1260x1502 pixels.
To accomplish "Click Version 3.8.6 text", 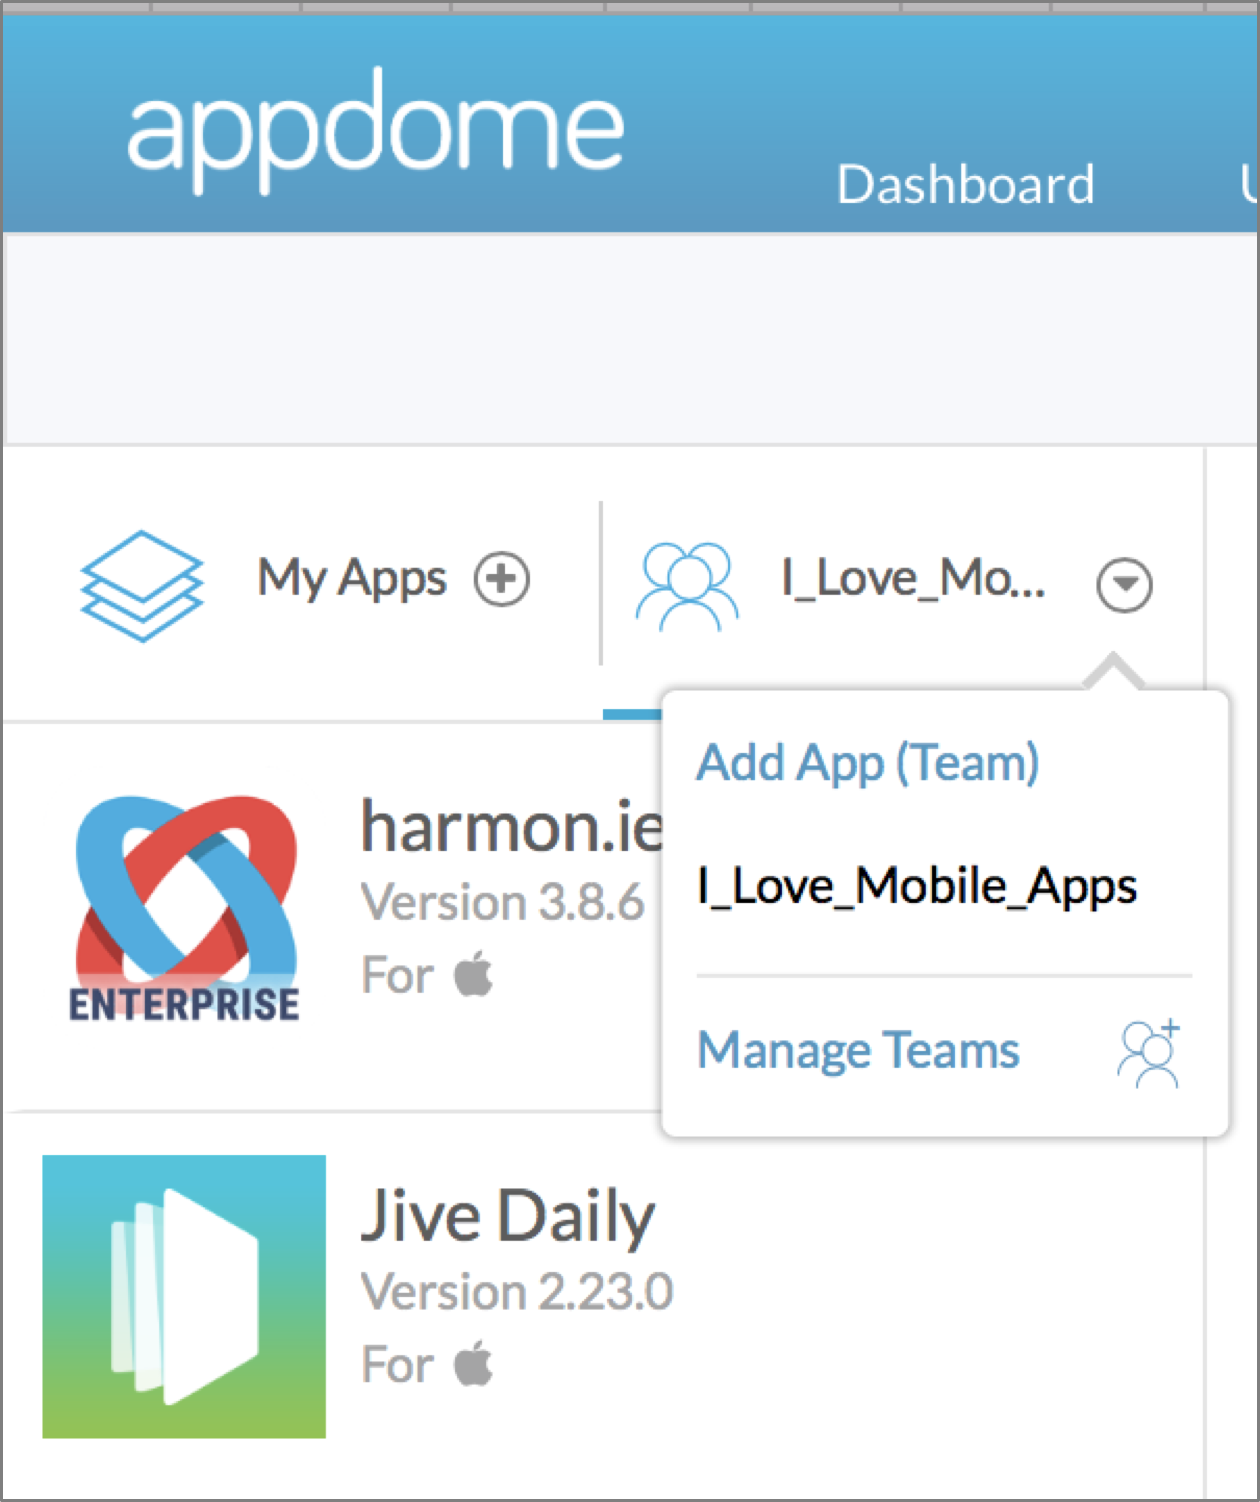I will coord(502,903).
